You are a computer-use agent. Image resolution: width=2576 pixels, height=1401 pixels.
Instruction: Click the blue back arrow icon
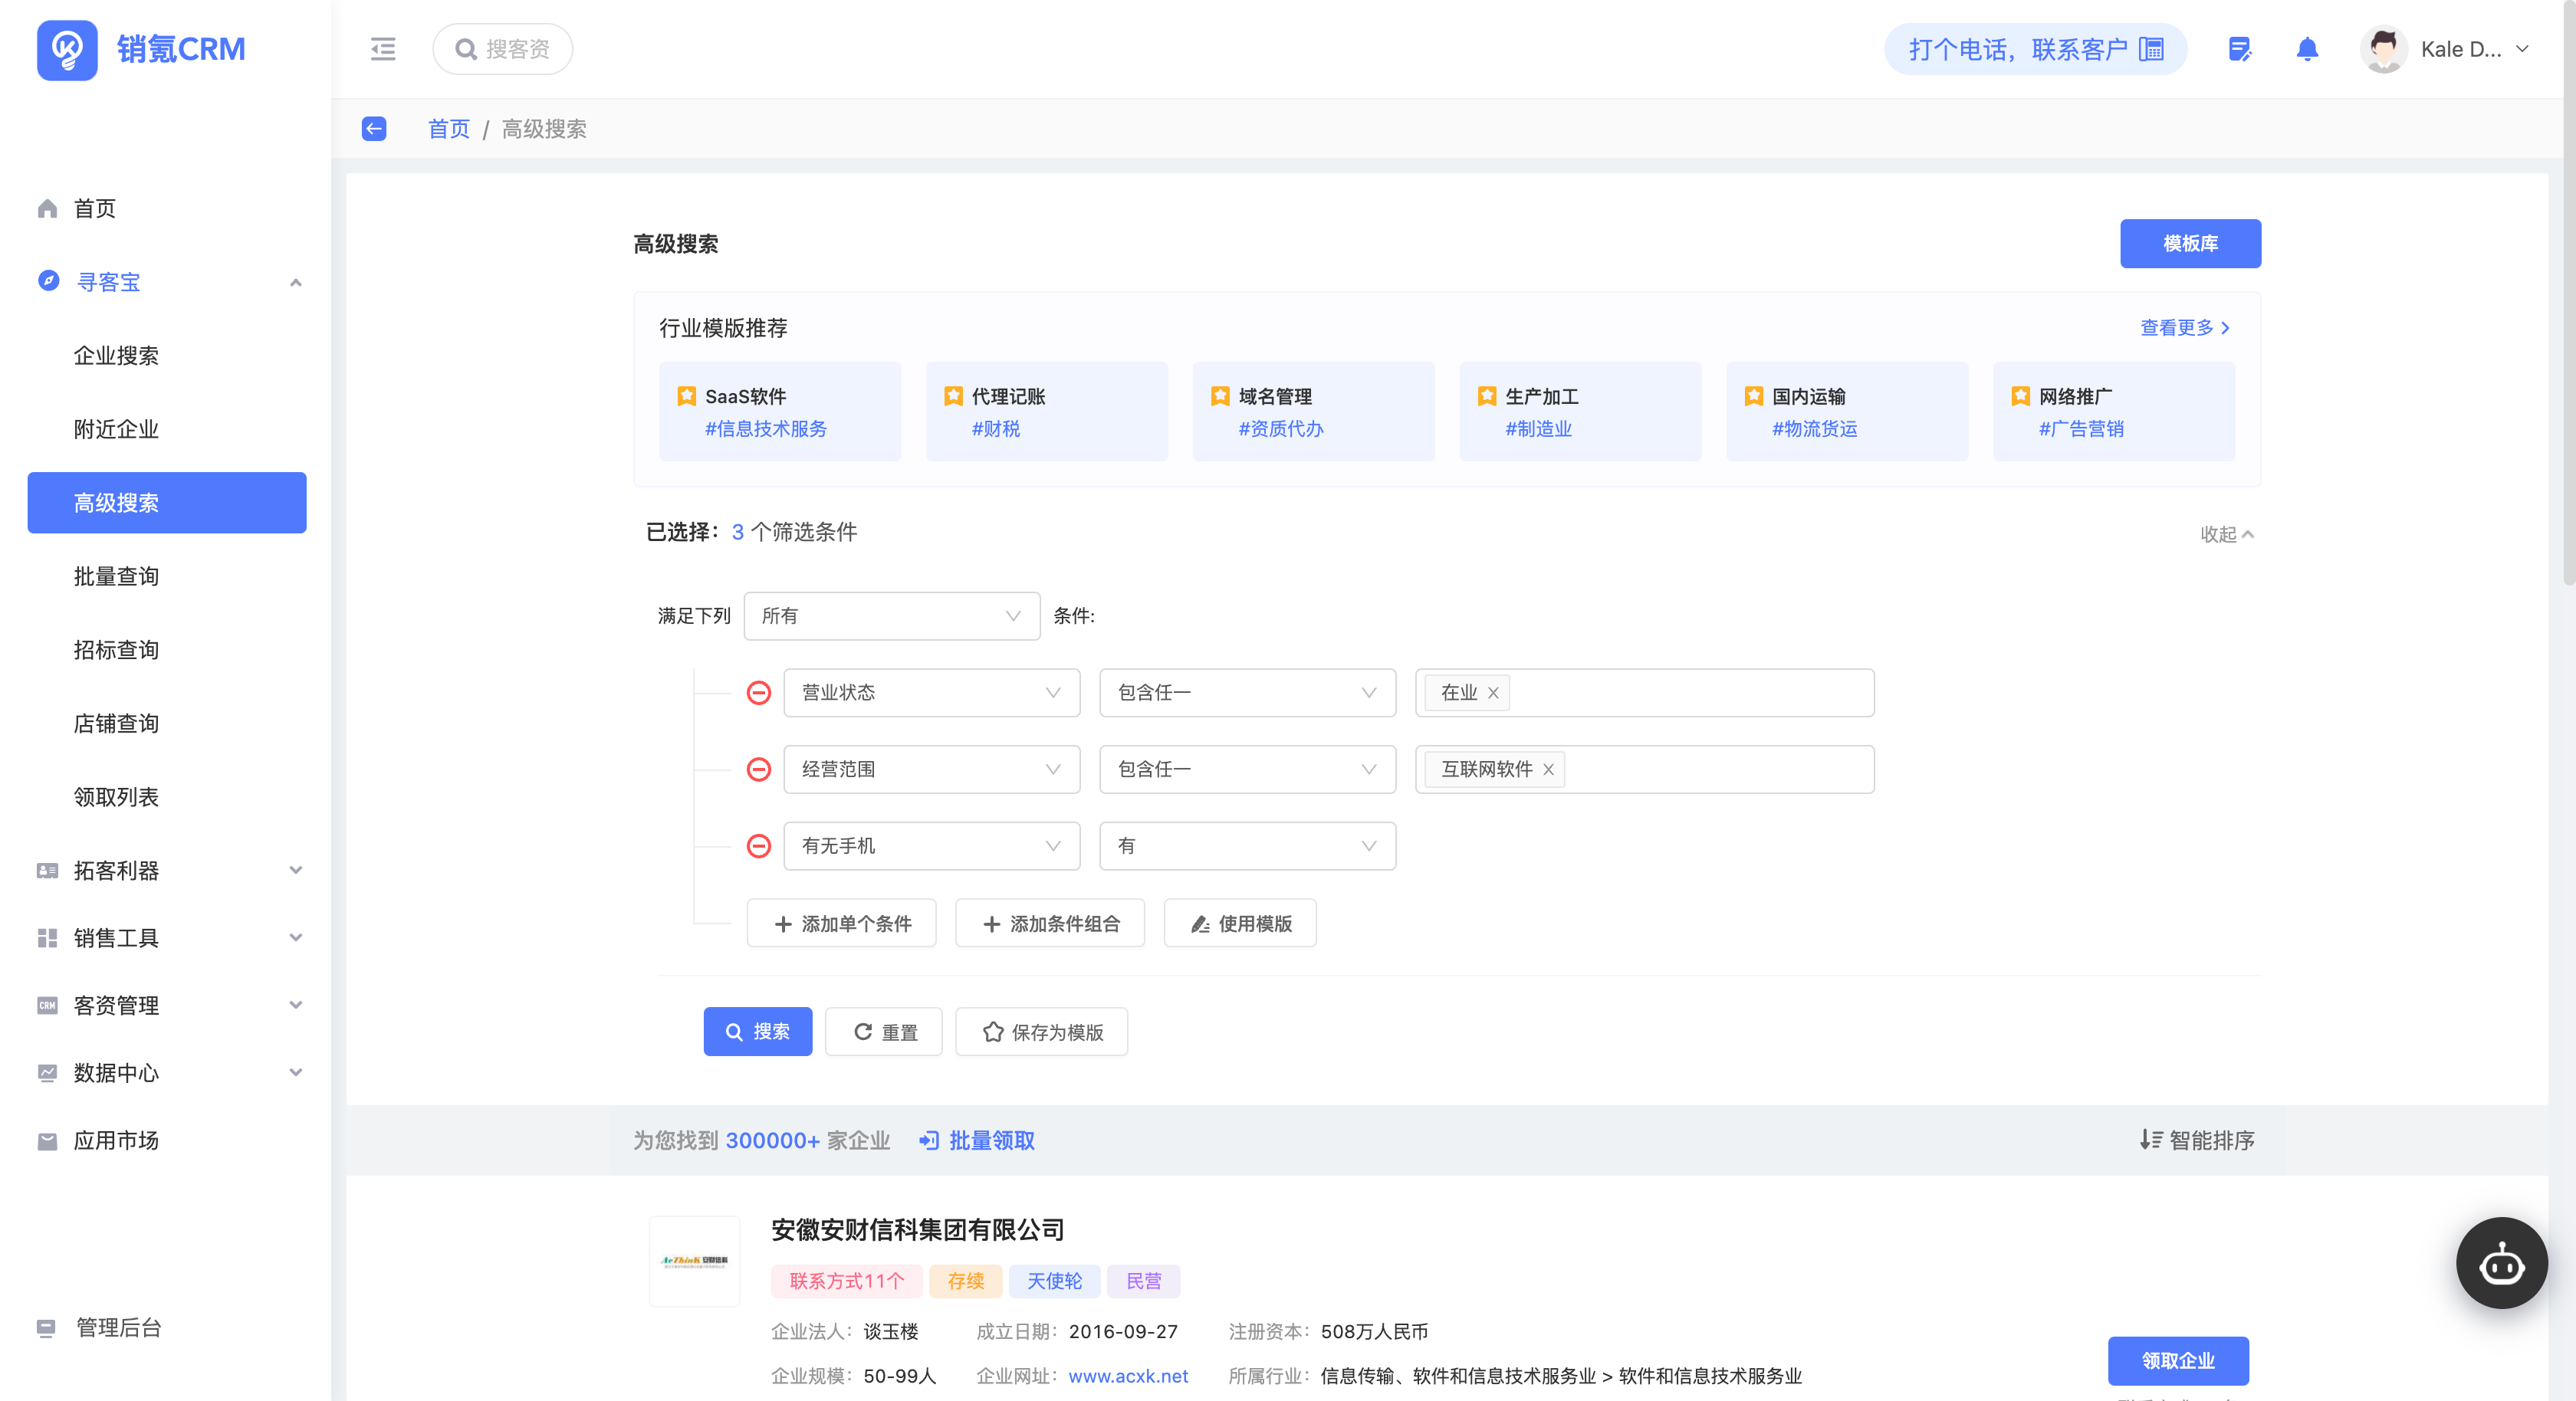(374, 129)
